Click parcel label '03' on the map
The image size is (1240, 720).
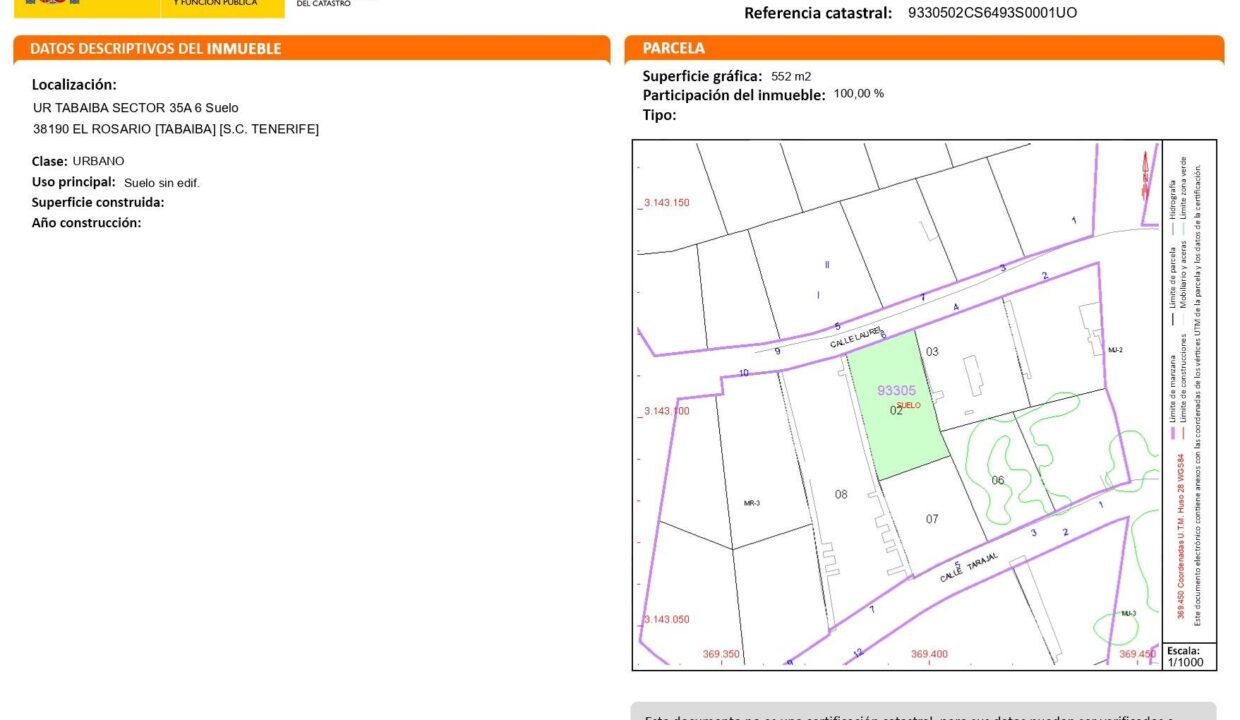coord(932,351)
